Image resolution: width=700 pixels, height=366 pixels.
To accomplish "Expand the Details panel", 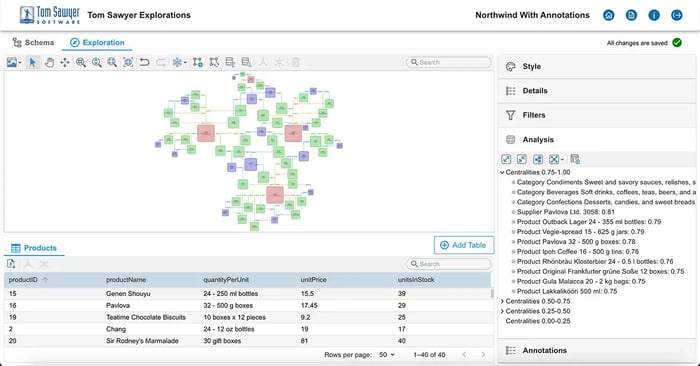I will 597,91.
